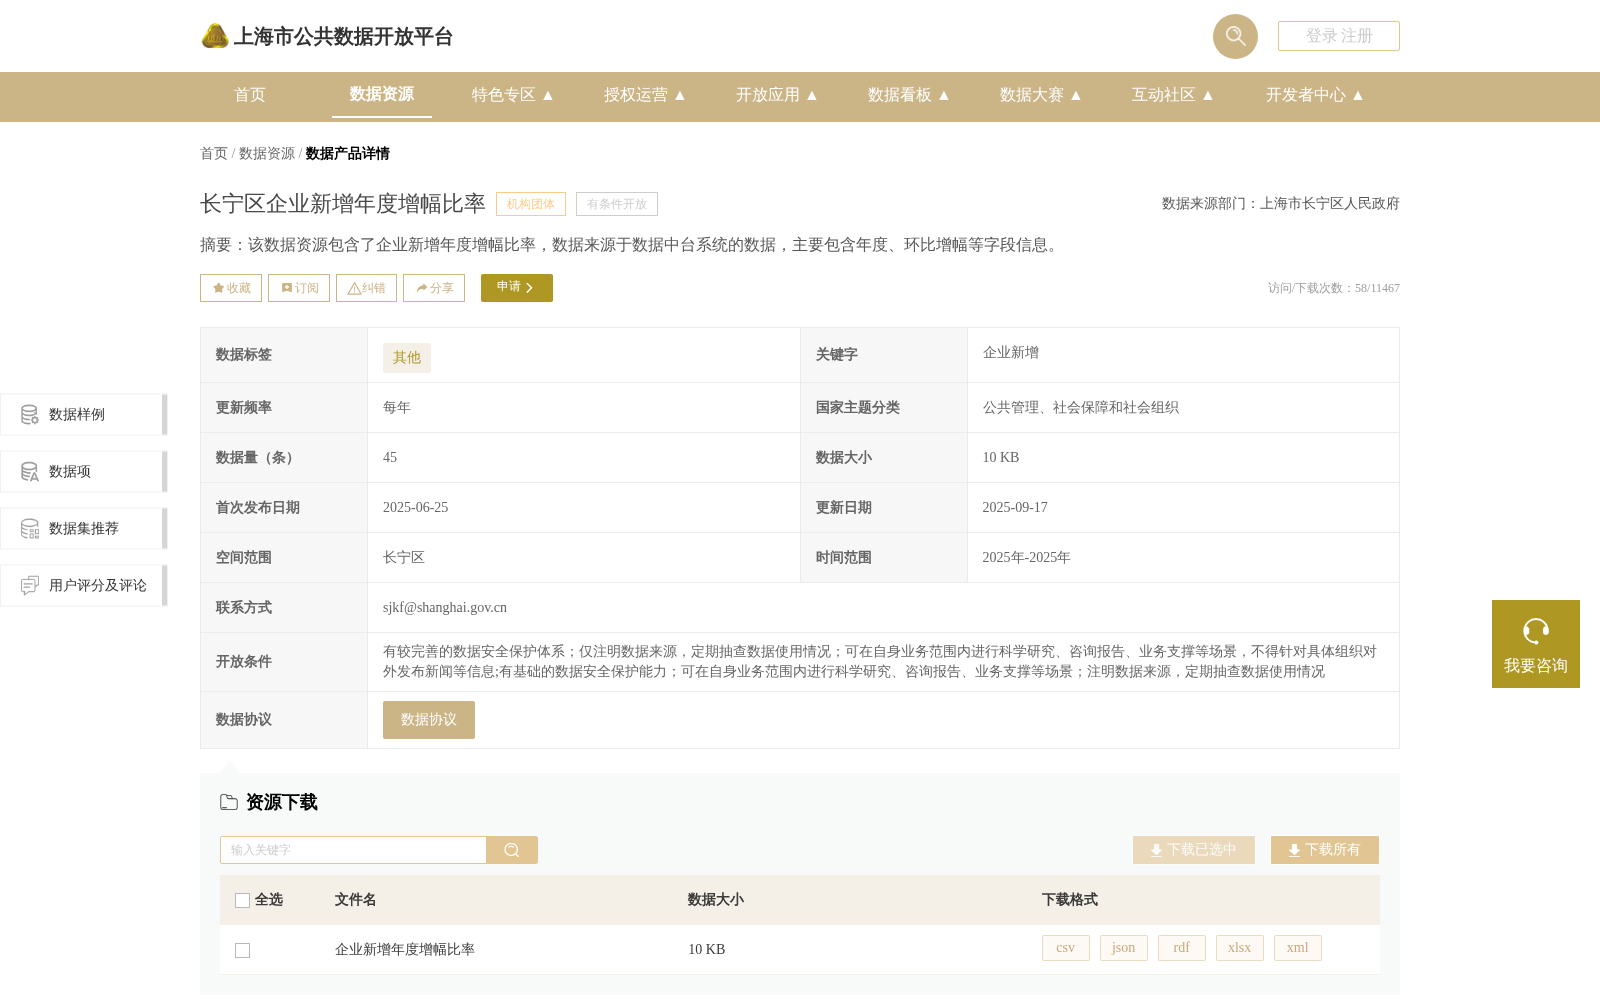Click the 企业新增年度增幅比率 file name
Viewport: 1600px width, 1000px height.
[x=405, y=950]
